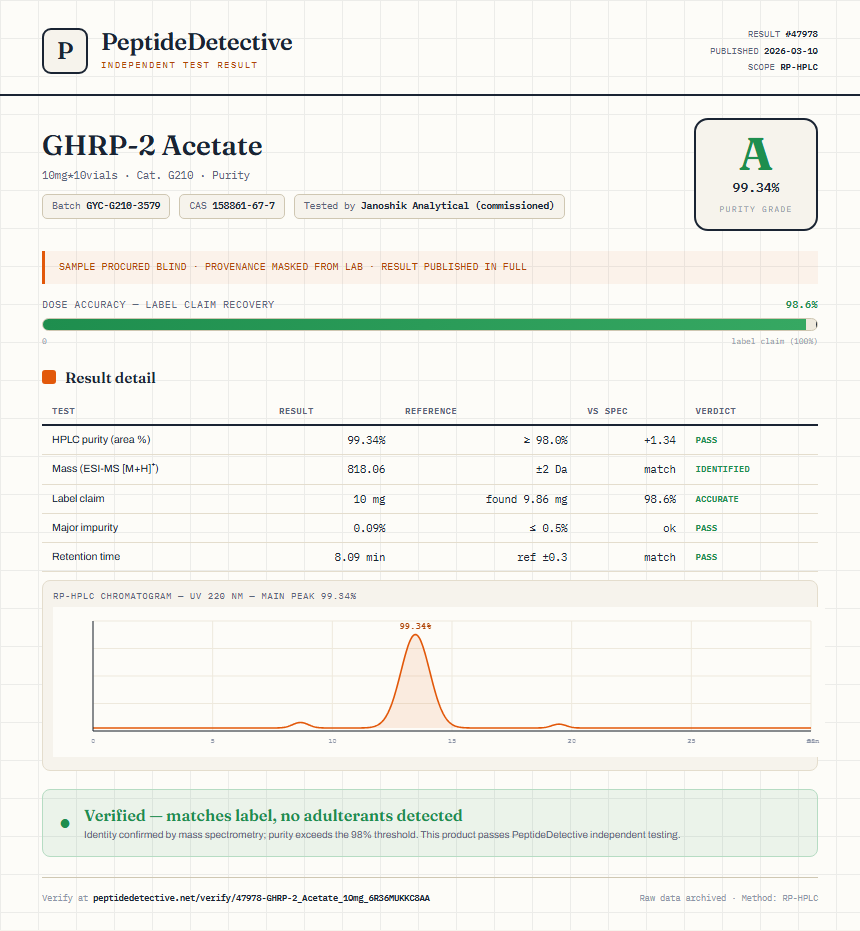Click the 99.34% HPLC purity table result
This screenshot has height=931, width=860.
click(x=366, y=440)
